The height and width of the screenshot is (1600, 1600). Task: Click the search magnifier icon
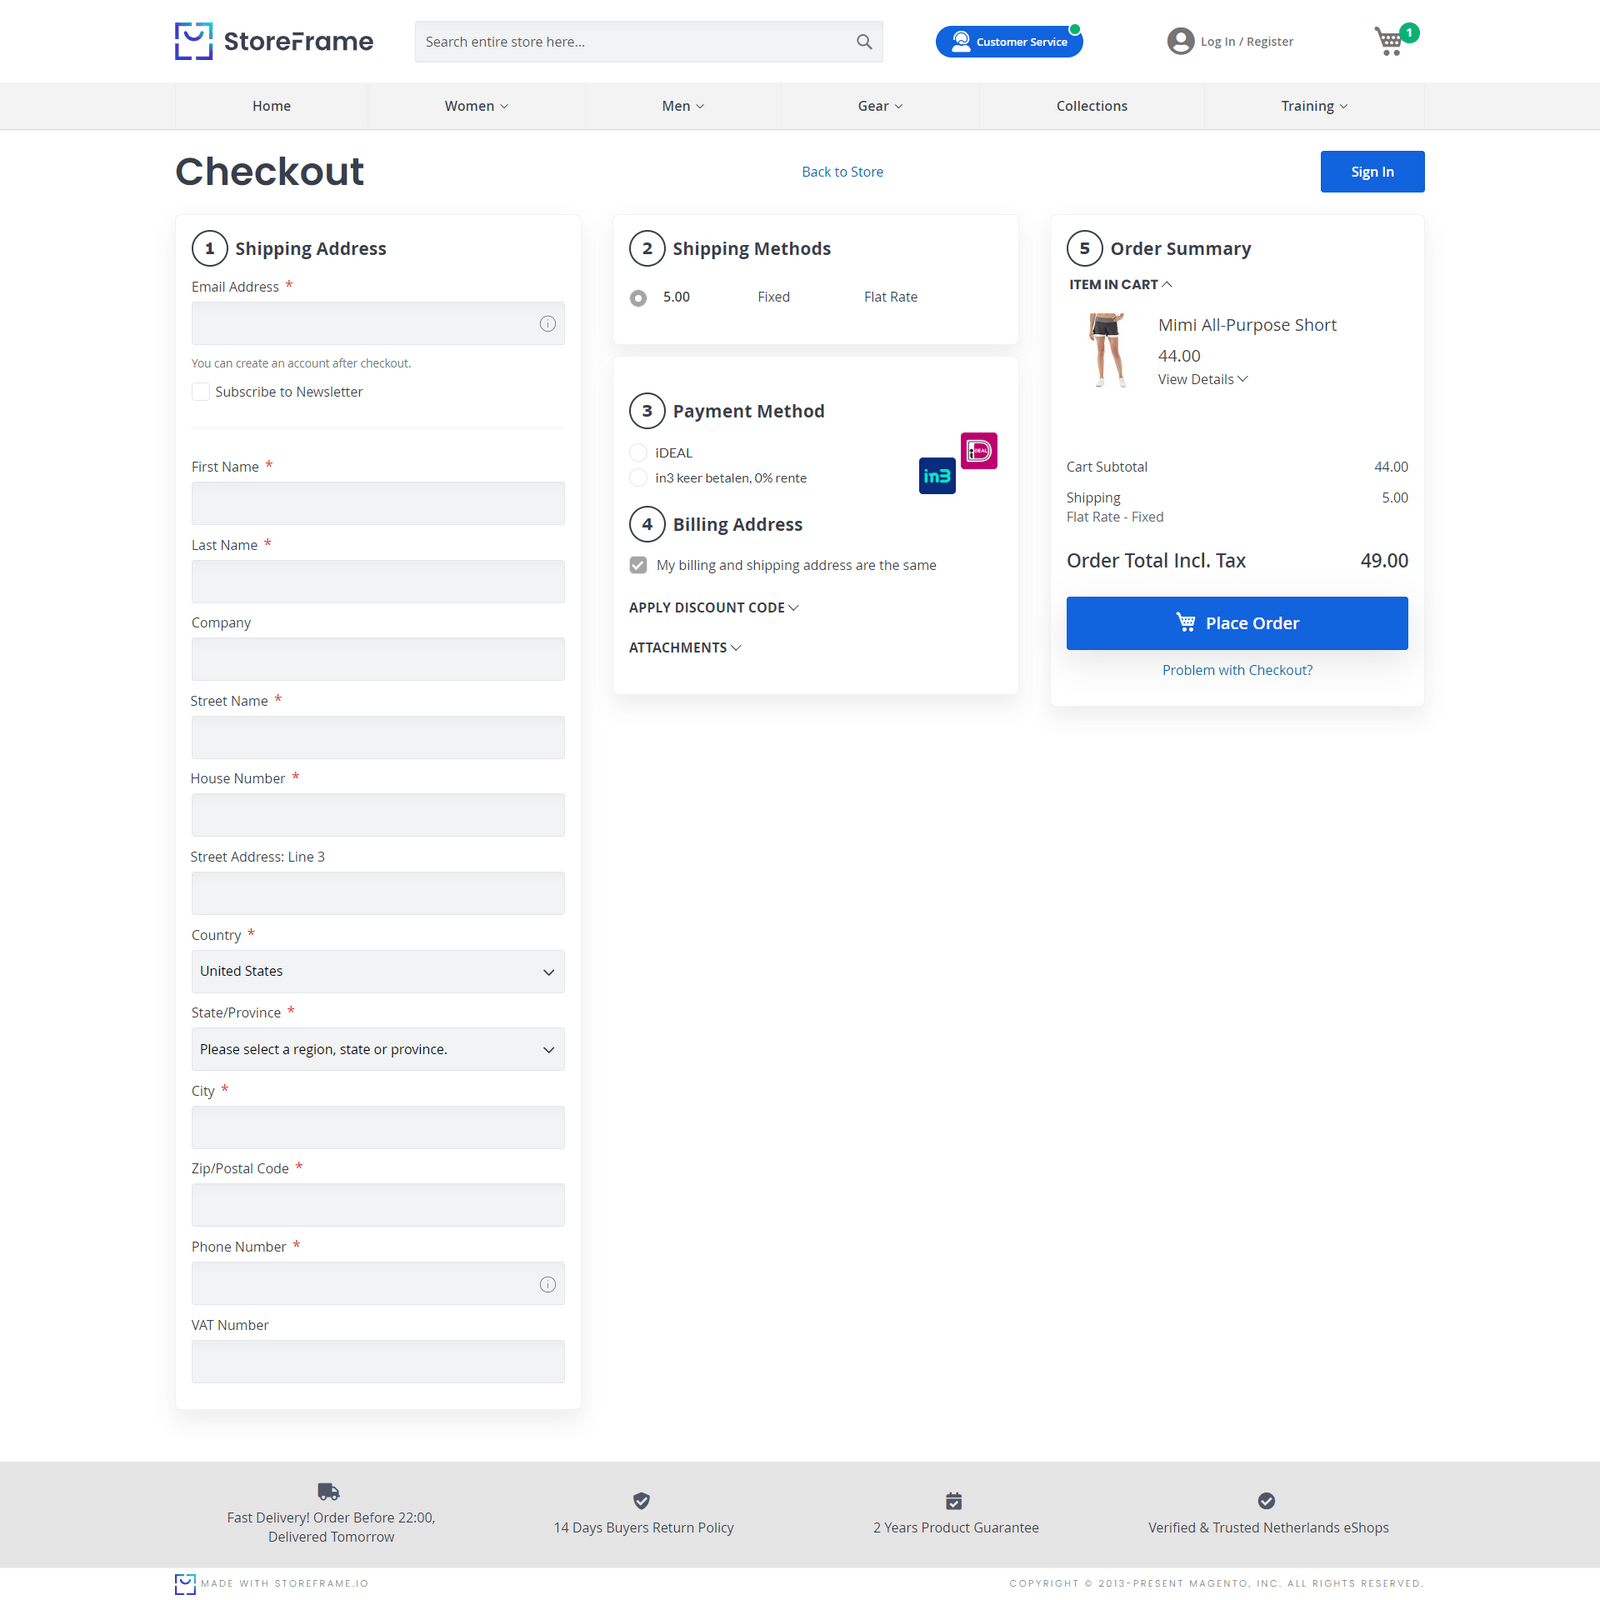click(862, 41)
